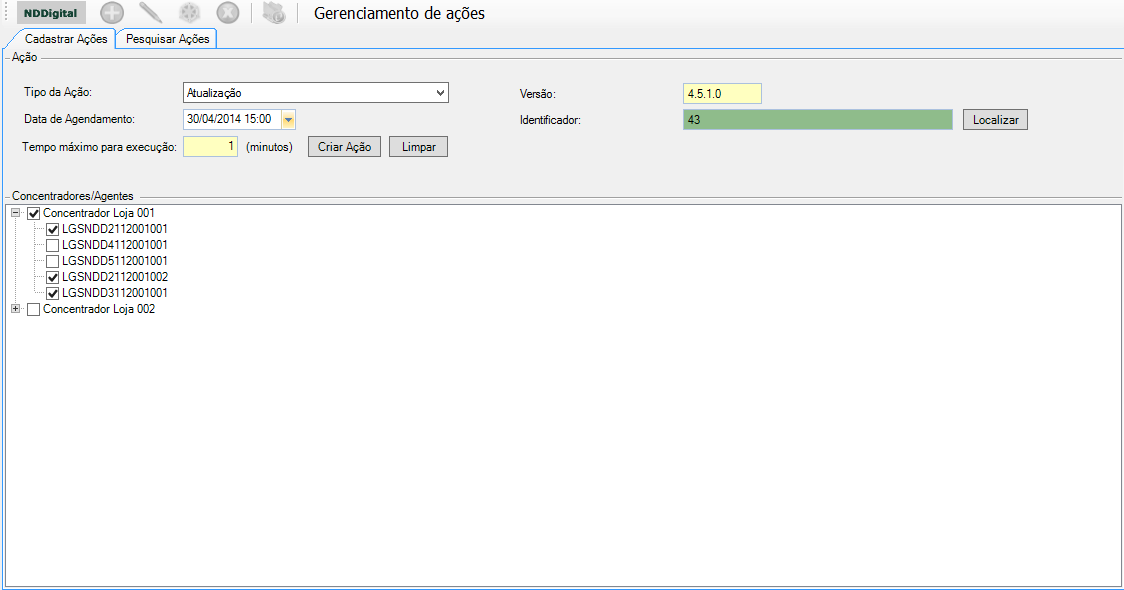Click the edit pencil toolbar icon
Screen dimensions: 1124x590
[x=150, y=13]
